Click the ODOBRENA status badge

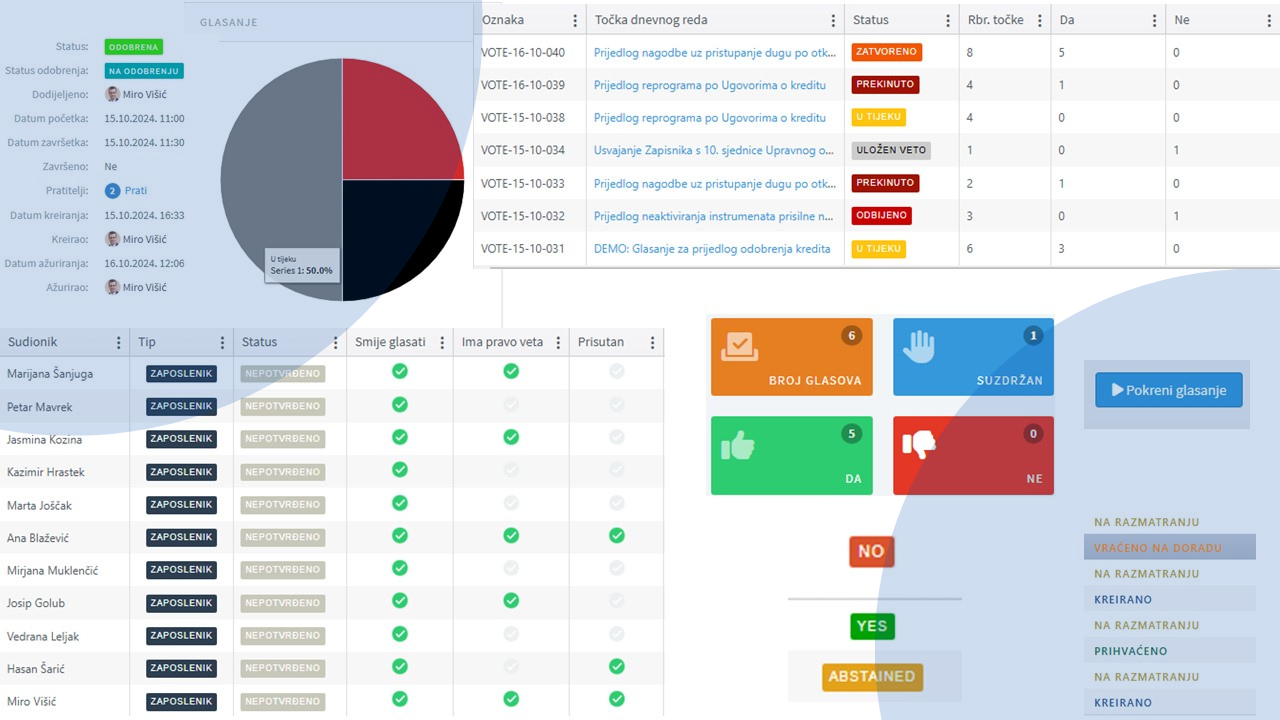click(x=133, y=47)
